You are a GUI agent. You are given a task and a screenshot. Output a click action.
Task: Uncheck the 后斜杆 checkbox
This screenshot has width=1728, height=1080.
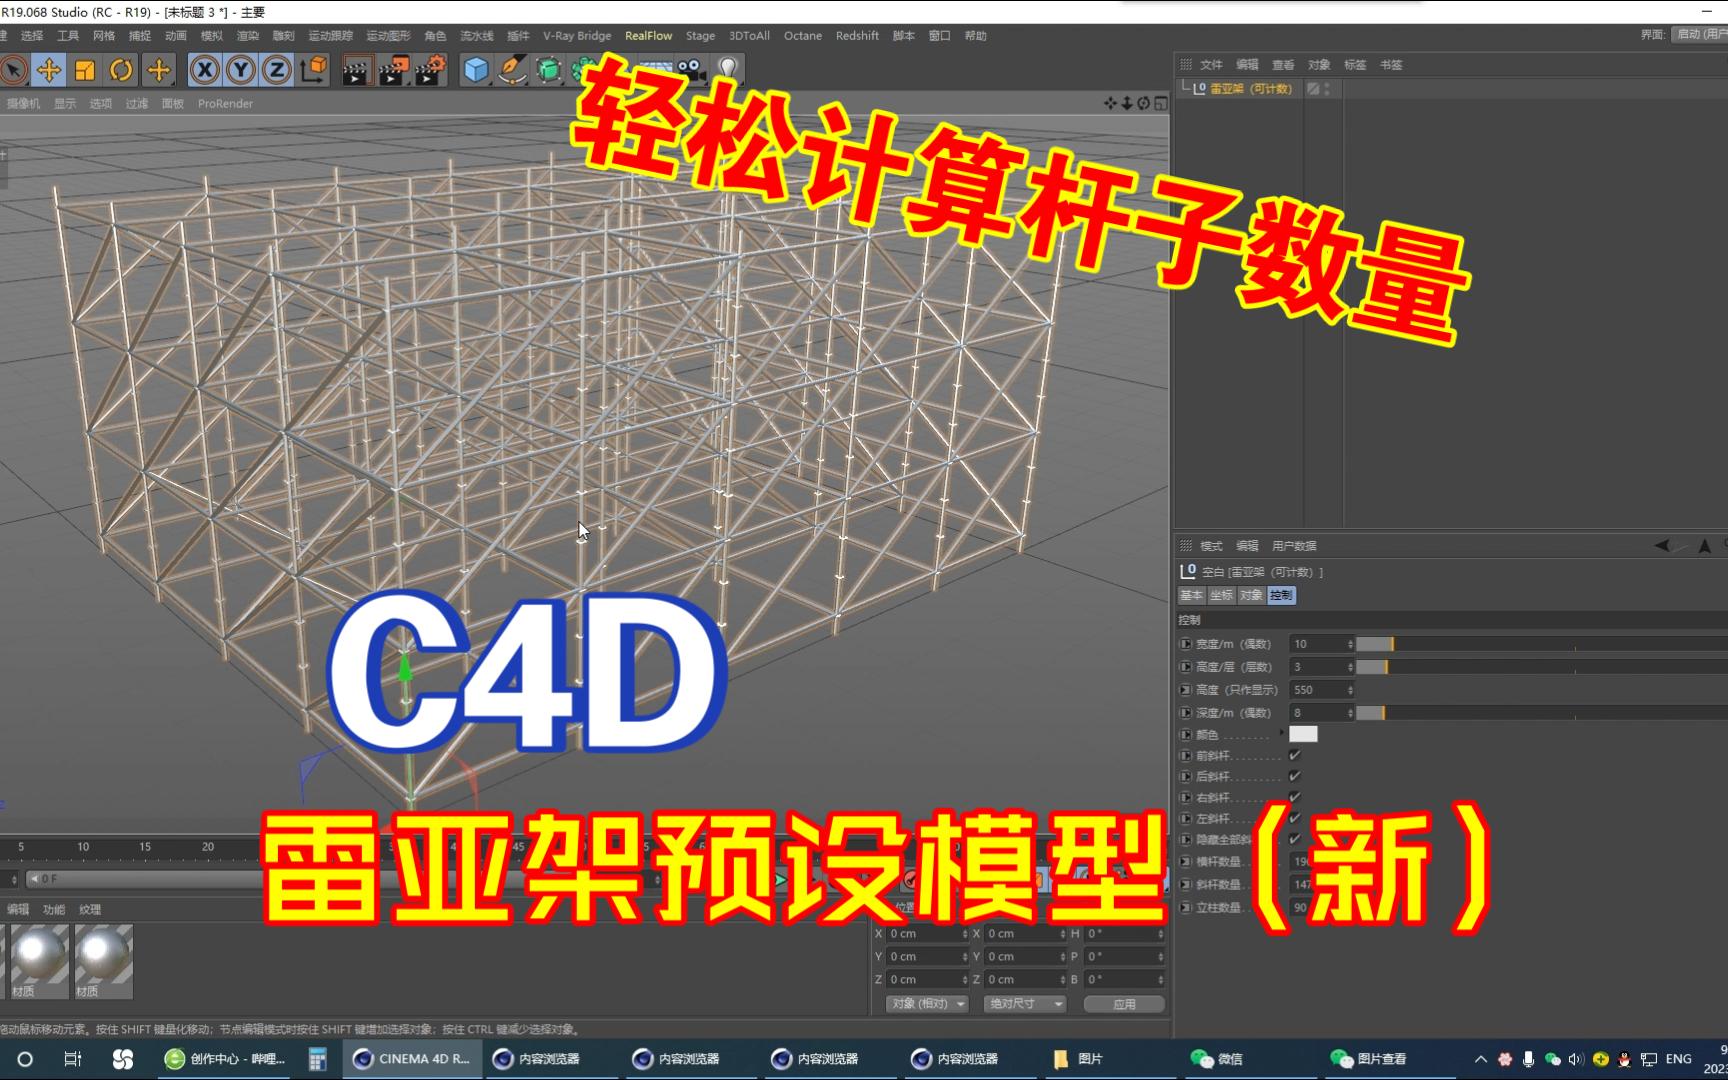(1295, 776)
